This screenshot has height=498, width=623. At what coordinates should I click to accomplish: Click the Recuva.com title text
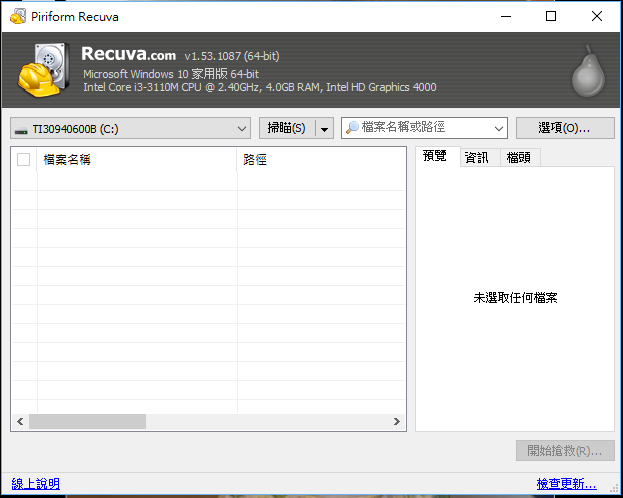(x=128, y=54)
